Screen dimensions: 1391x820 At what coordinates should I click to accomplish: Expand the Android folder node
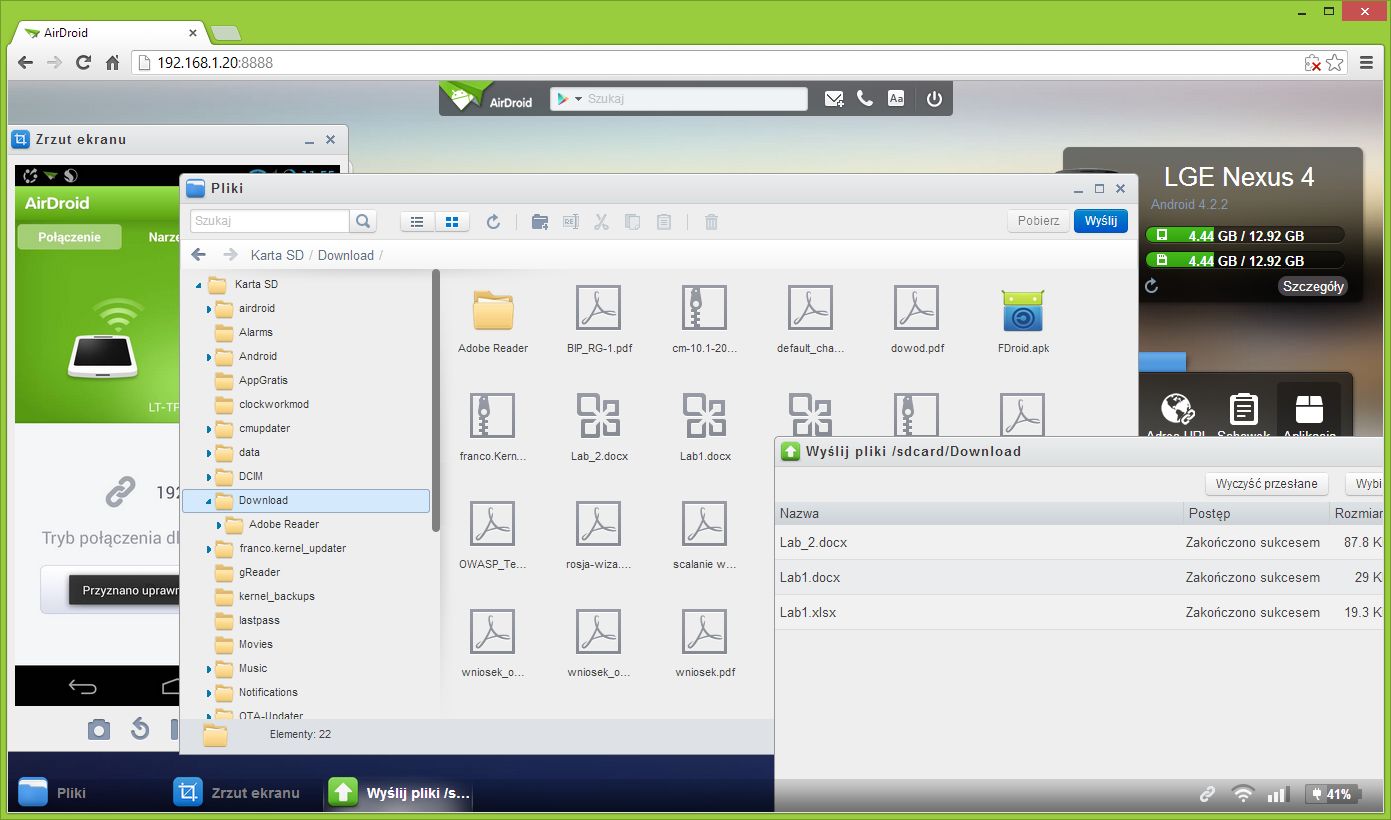click(x=209, y=357)
